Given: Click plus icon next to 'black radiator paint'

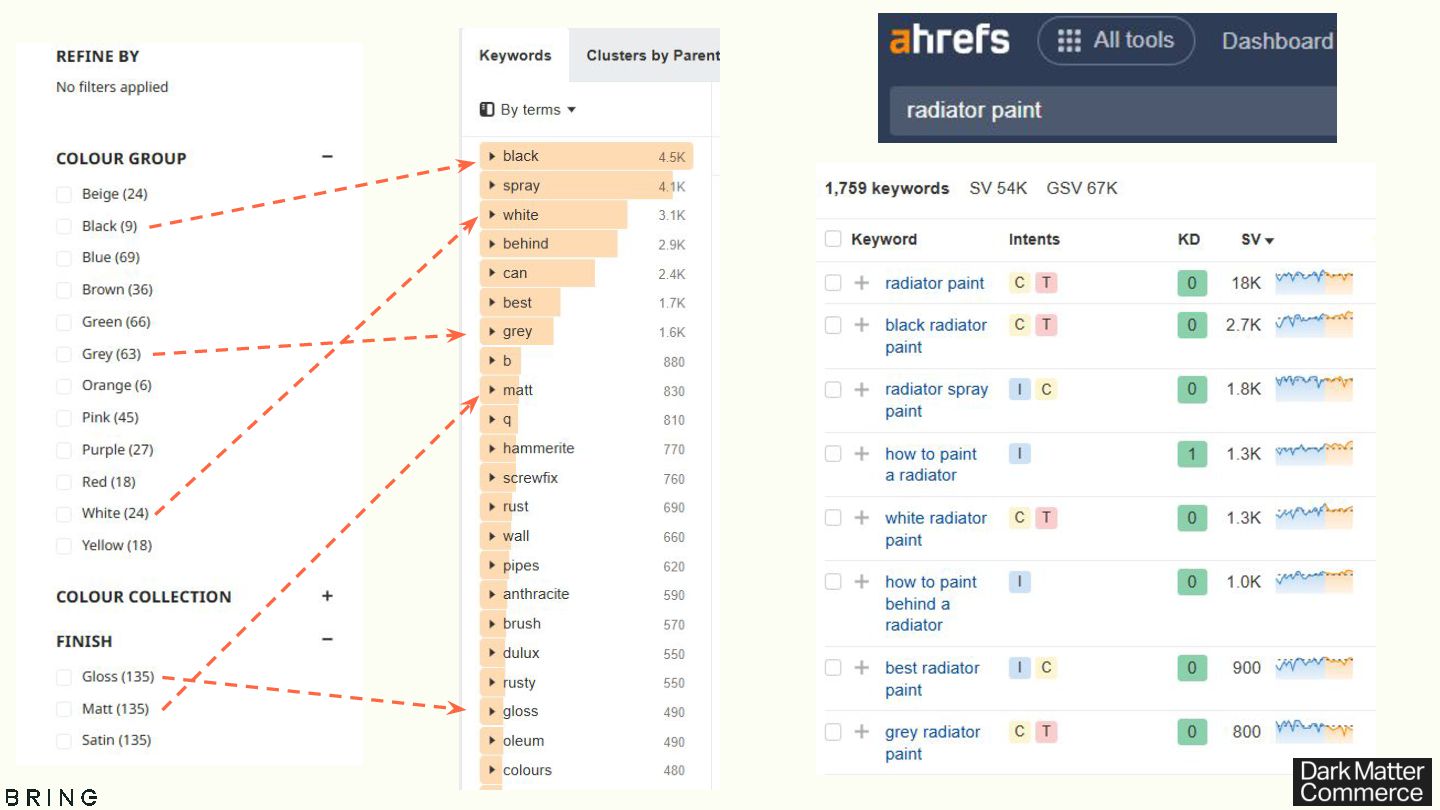Looking at the screenshot, I should click(861, 325).
